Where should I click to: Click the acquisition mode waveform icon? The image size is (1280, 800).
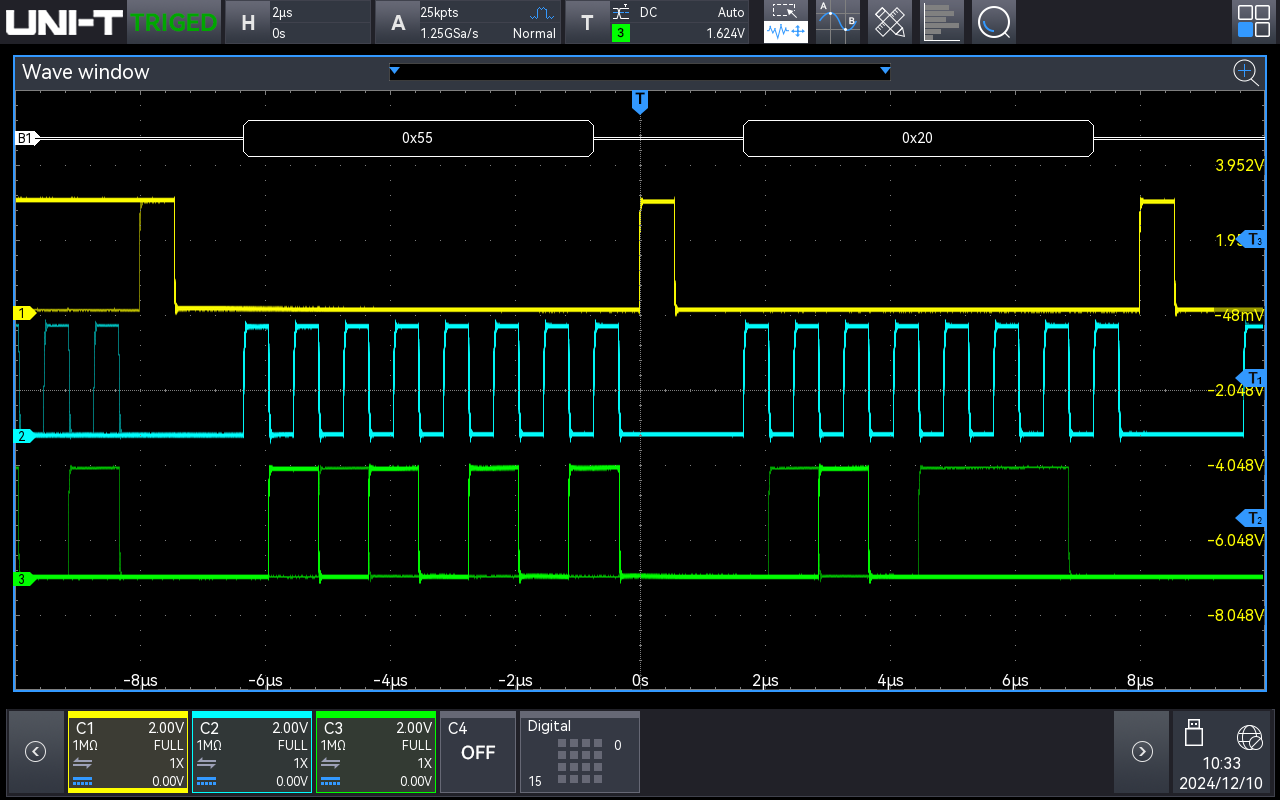pyautogui.click(x=542, y=13)
